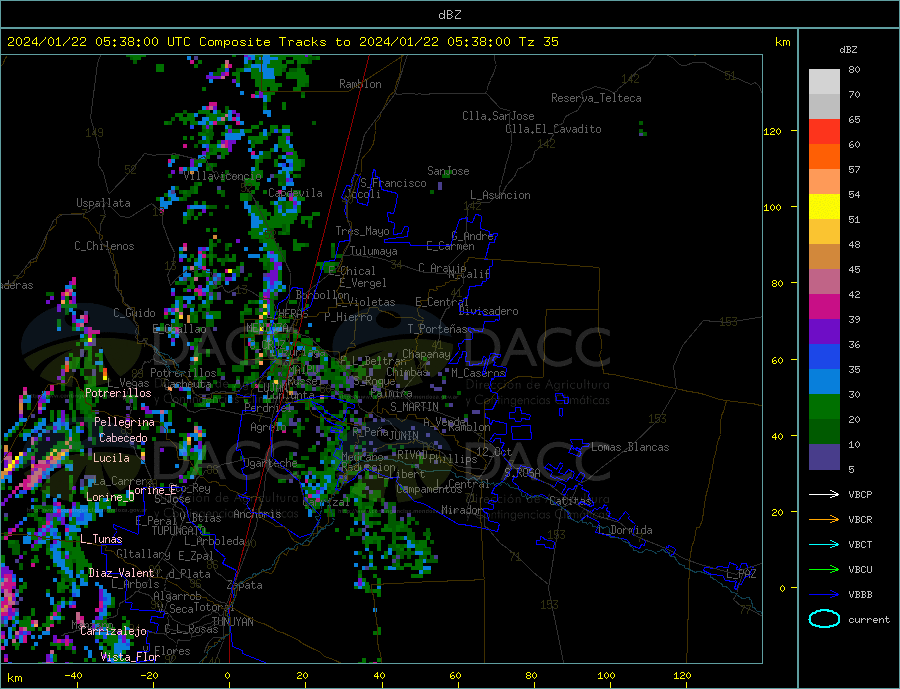Image resolution: width=900 pixels, height=689 pixels.
Task: Select the bright yellow swatch in dBZ scale
Action: tap(824, 207)
